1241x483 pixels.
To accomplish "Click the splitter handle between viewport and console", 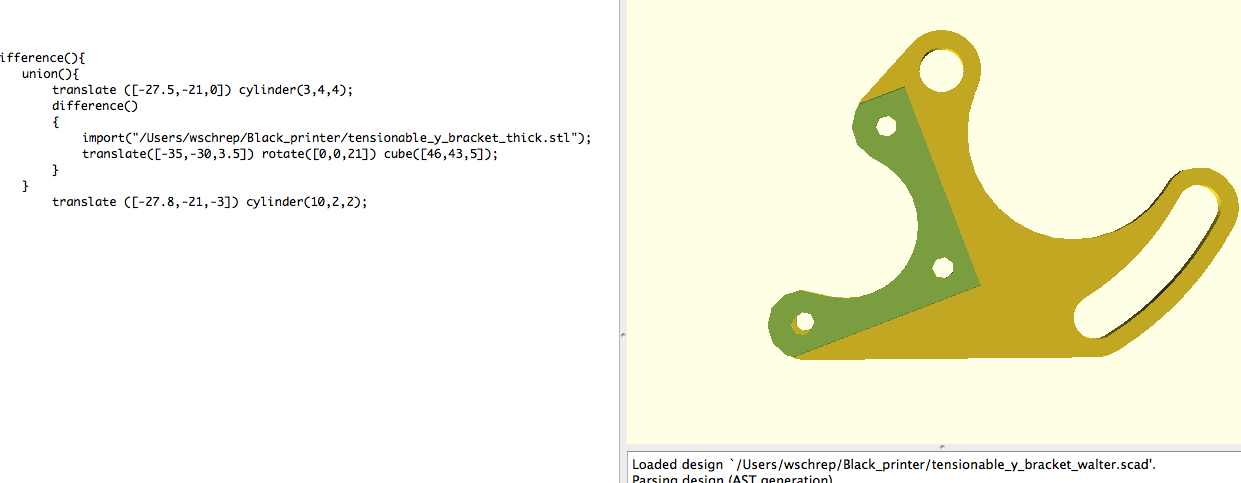I will pos(941,446).
